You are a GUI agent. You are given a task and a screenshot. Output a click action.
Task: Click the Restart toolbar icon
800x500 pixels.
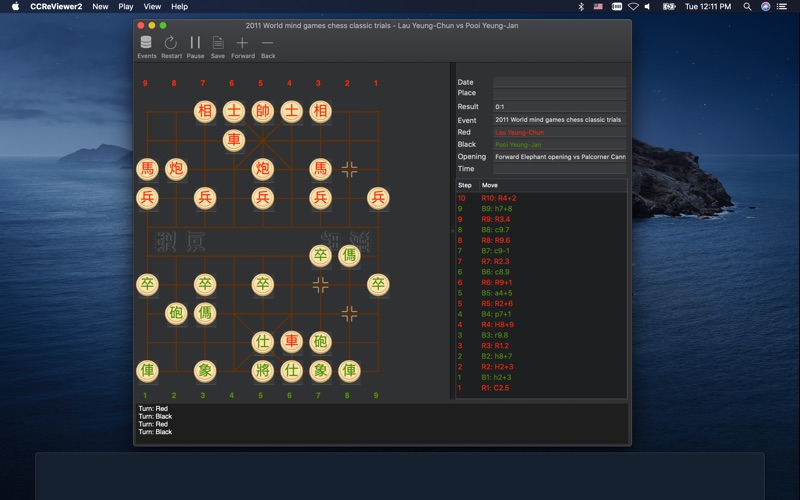[x=170, y=42]
